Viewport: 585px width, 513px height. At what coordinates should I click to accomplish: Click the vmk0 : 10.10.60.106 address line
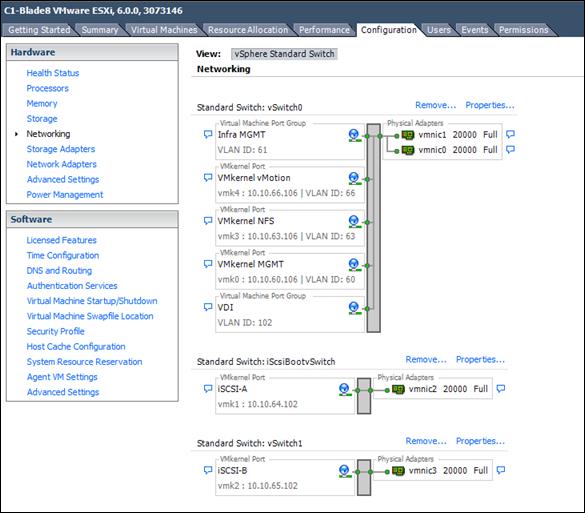tap(287, 279)
